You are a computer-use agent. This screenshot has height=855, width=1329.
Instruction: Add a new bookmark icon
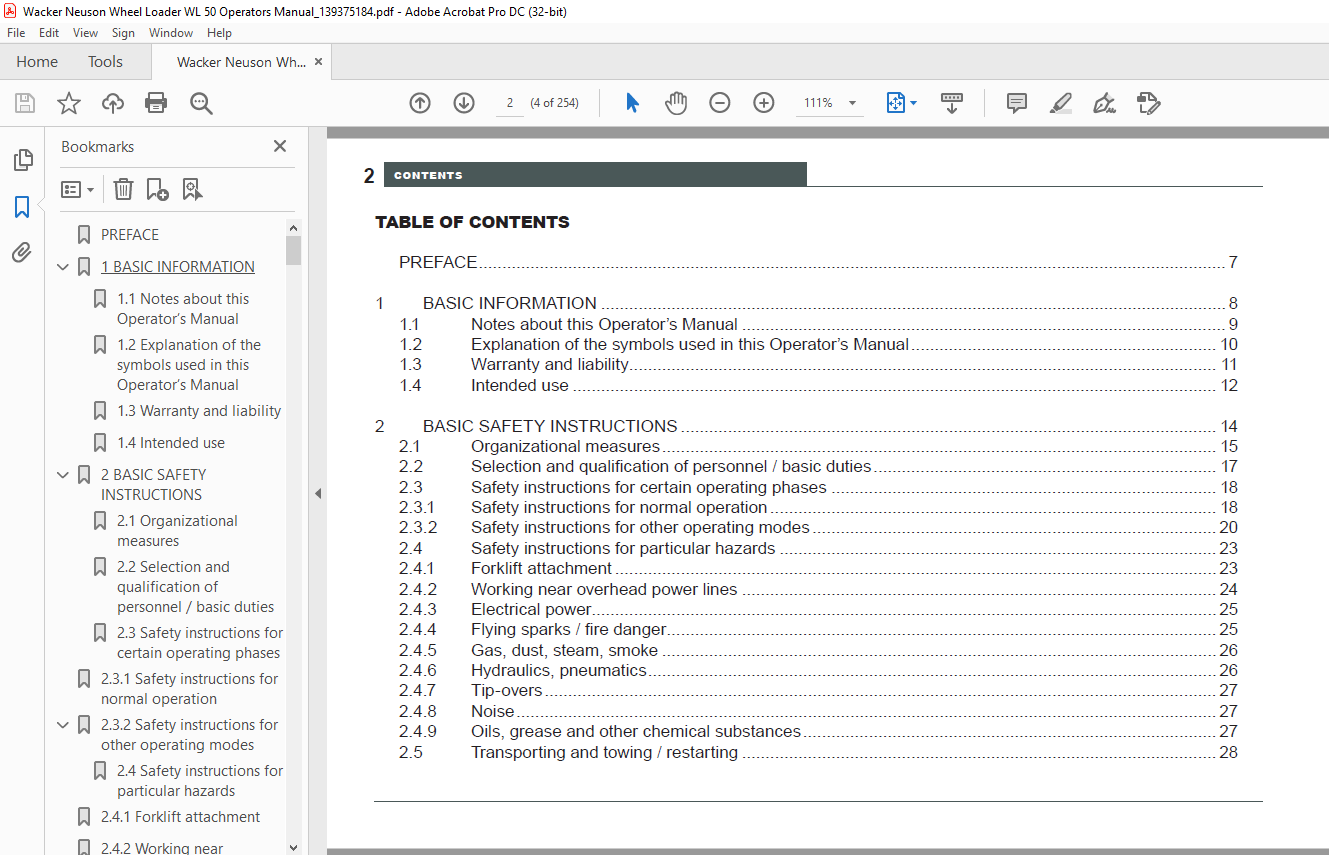point(157,189)
